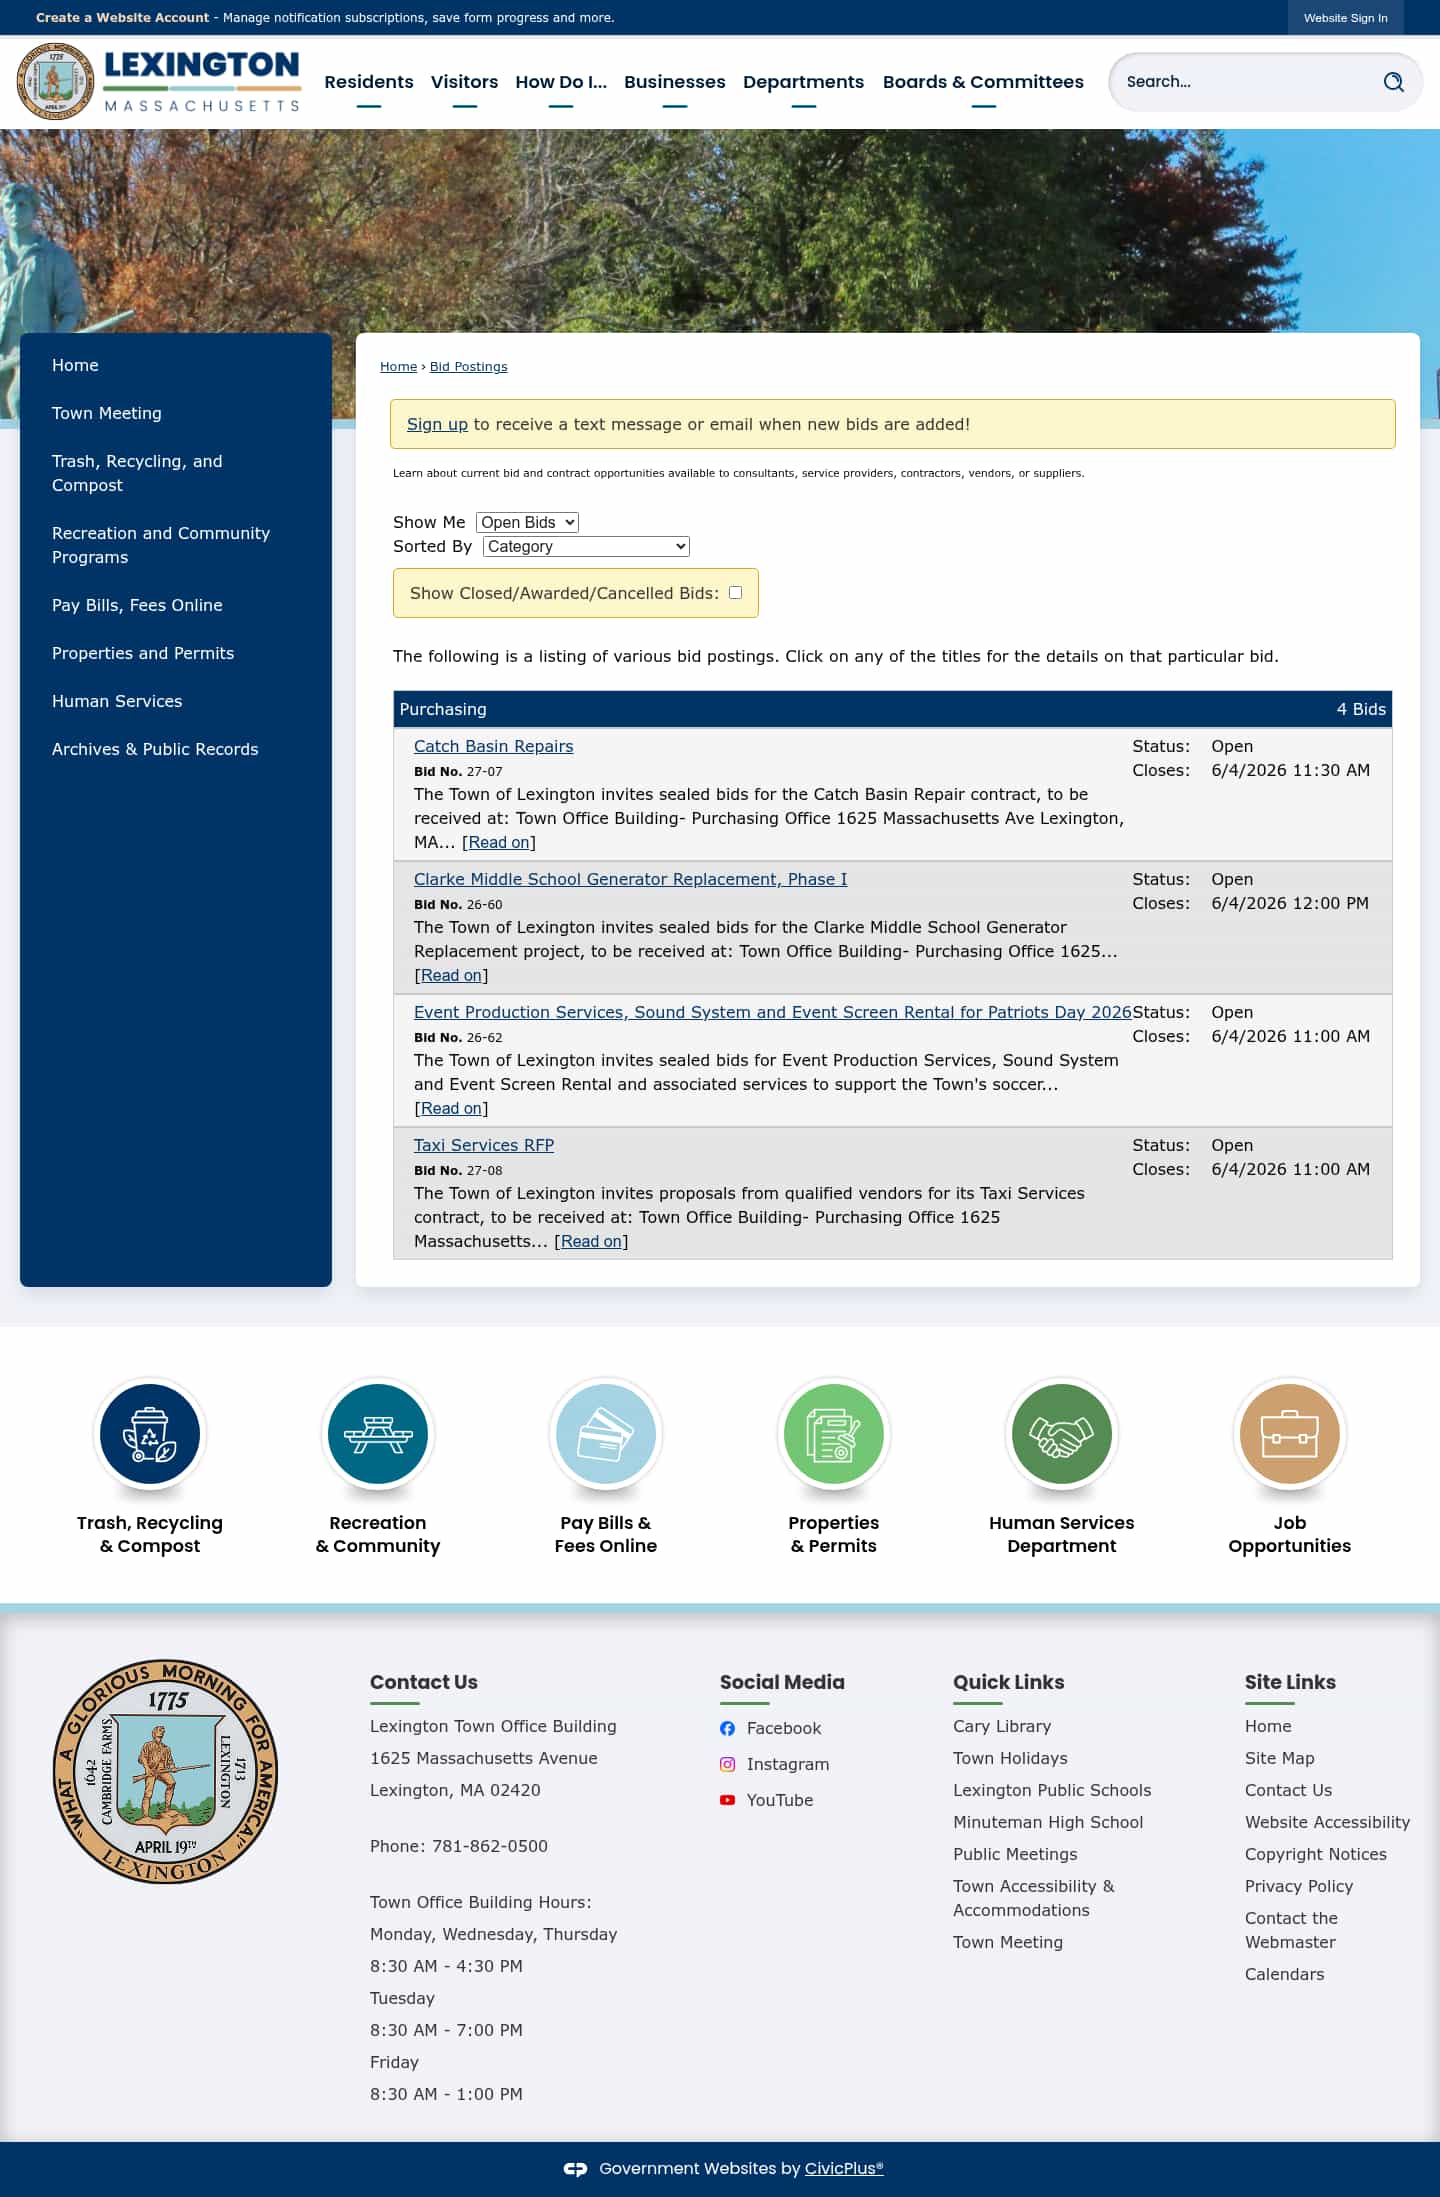Image resolution: width=1440 pixels, height=2197 pixels.
Task: Open Website Accessibility link
Action: (1327, 1822)
